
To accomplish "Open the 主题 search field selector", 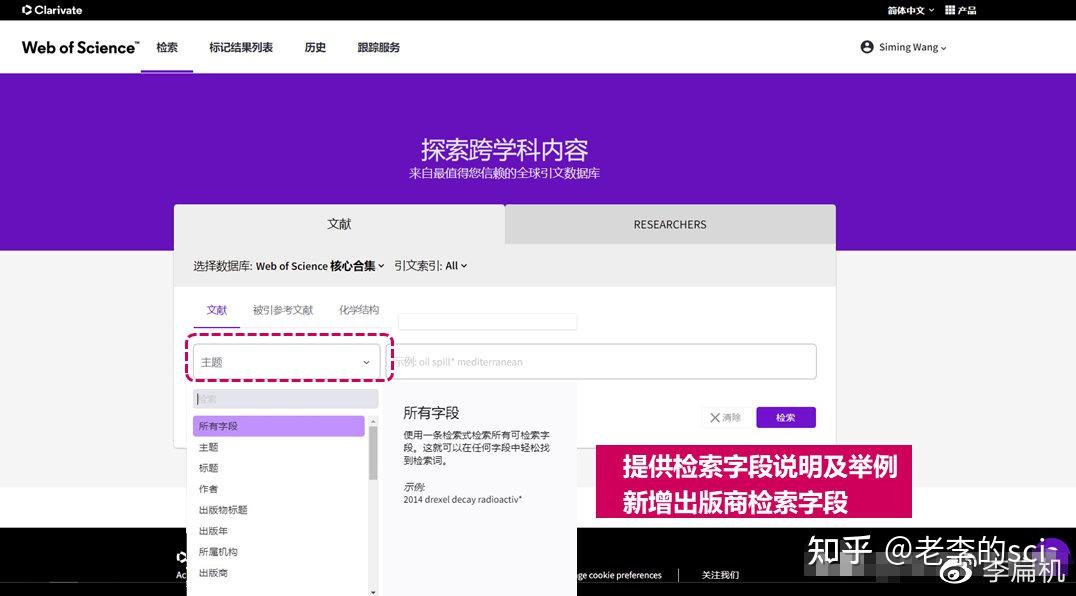I will point(287,361).
